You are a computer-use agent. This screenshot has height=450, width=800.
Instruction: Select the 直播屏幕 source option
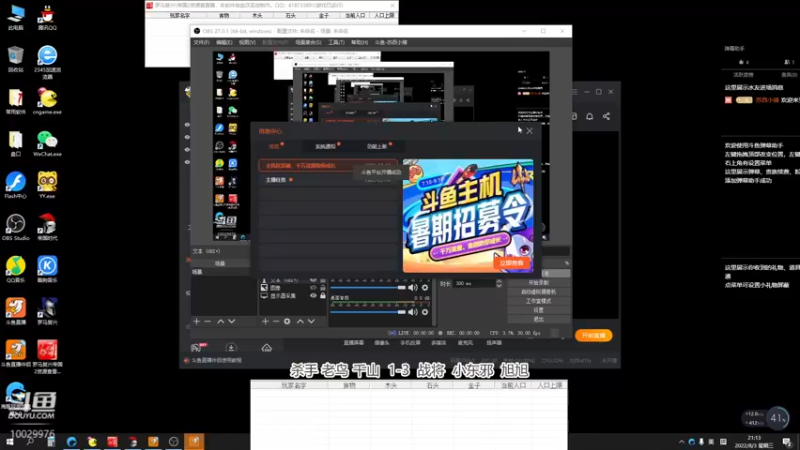(x=353, y=343)
